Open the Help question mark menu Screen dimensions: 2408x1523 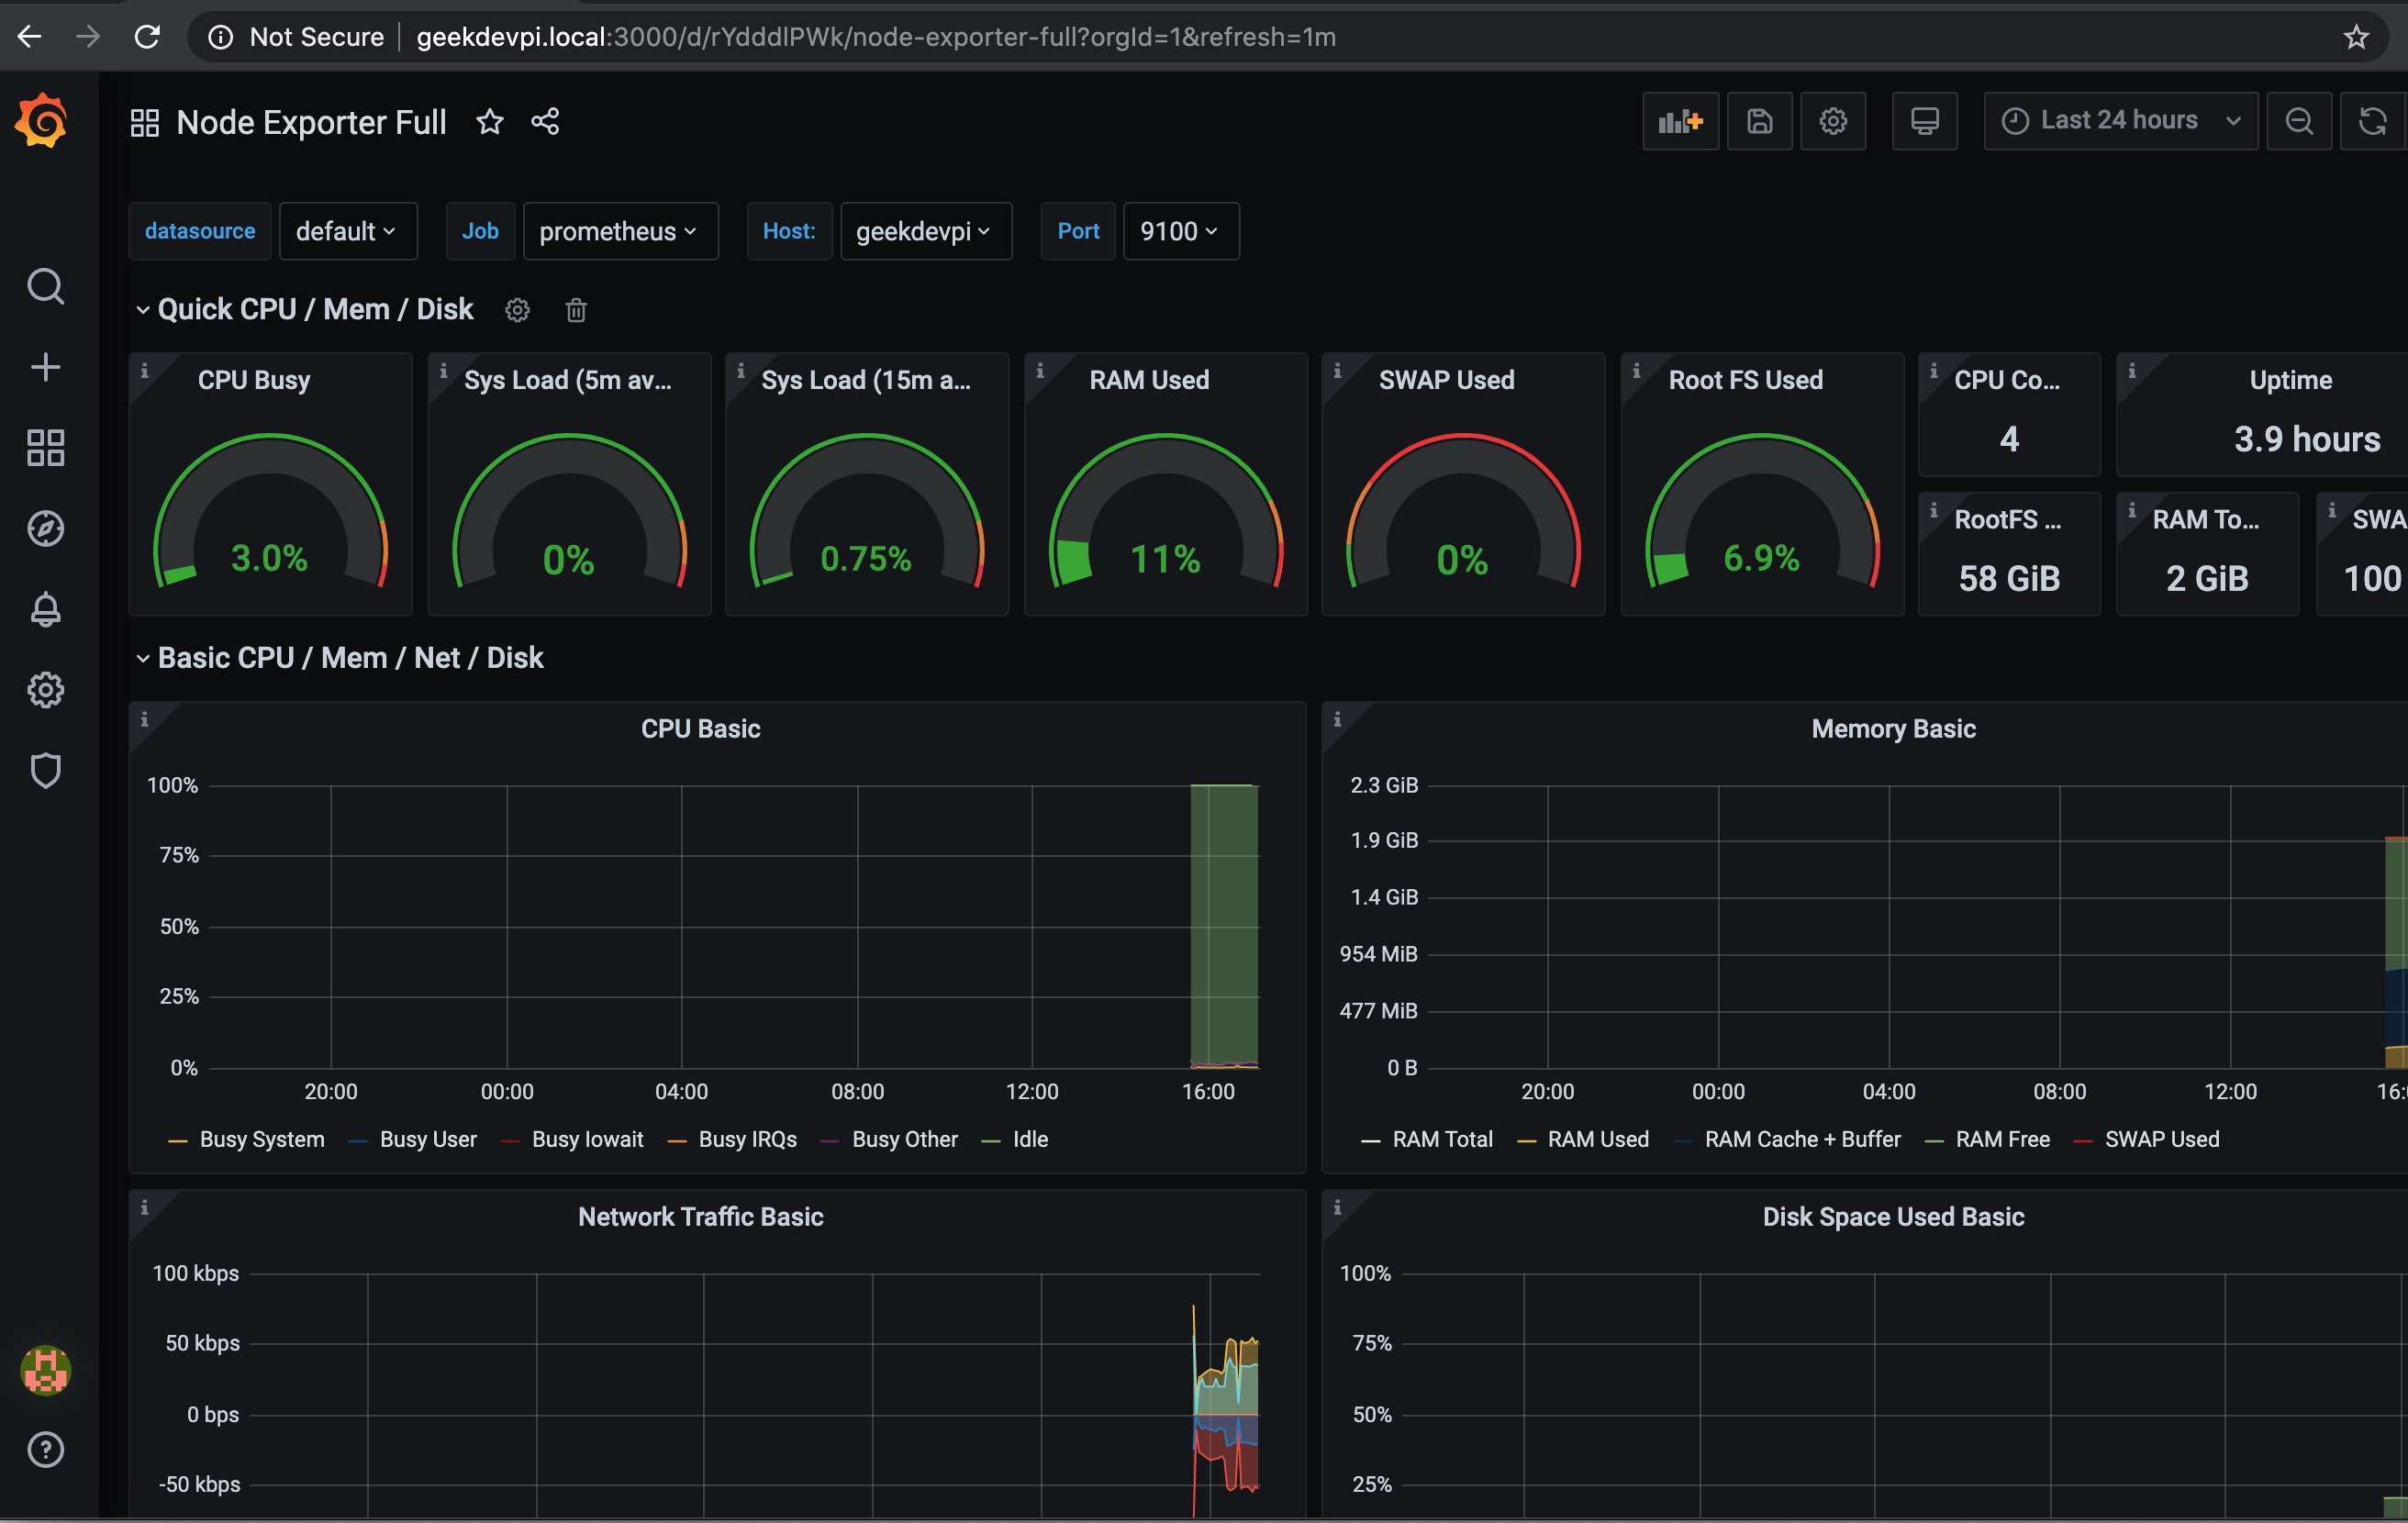pyautogui.click(x=46, y=1450)
